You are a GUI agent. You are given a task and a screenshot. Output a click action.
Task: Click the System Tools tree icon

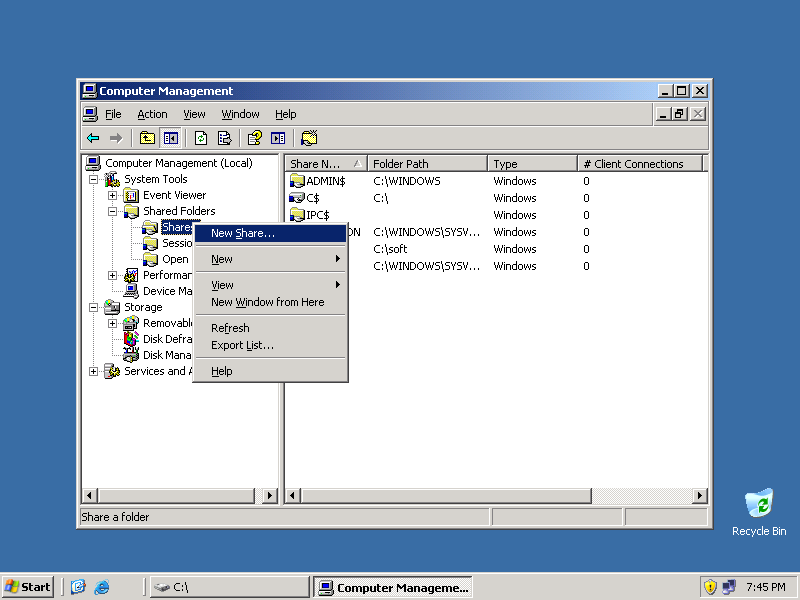pos(112,179)
